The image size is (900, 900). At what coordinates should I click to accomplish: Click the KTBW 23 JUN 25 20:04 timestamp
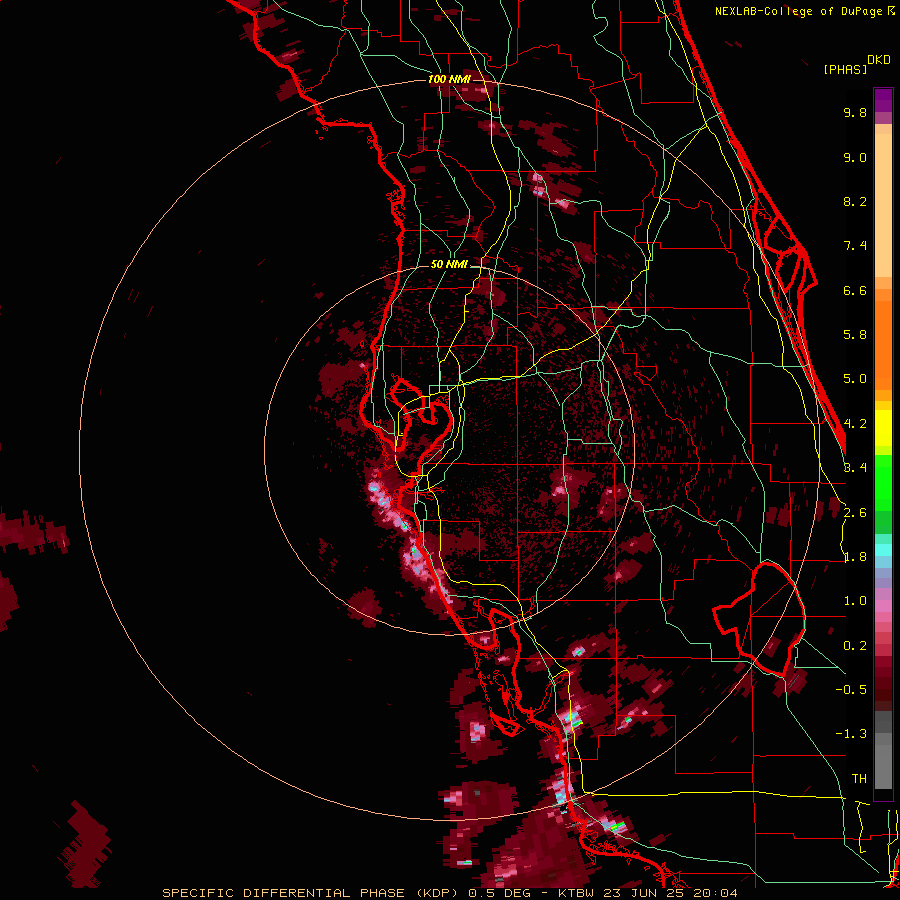(x=648, y=893)
